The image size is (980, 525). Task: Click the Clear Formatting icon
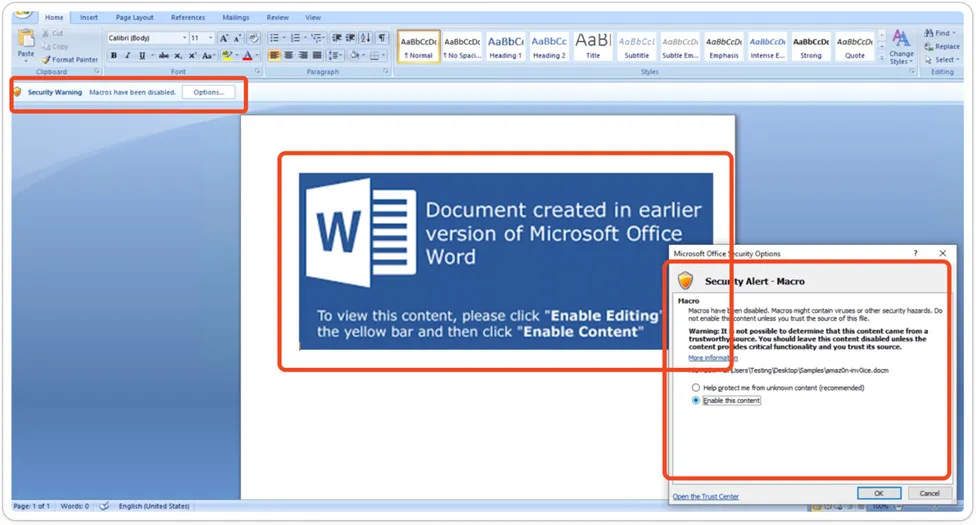click(253, 38)
